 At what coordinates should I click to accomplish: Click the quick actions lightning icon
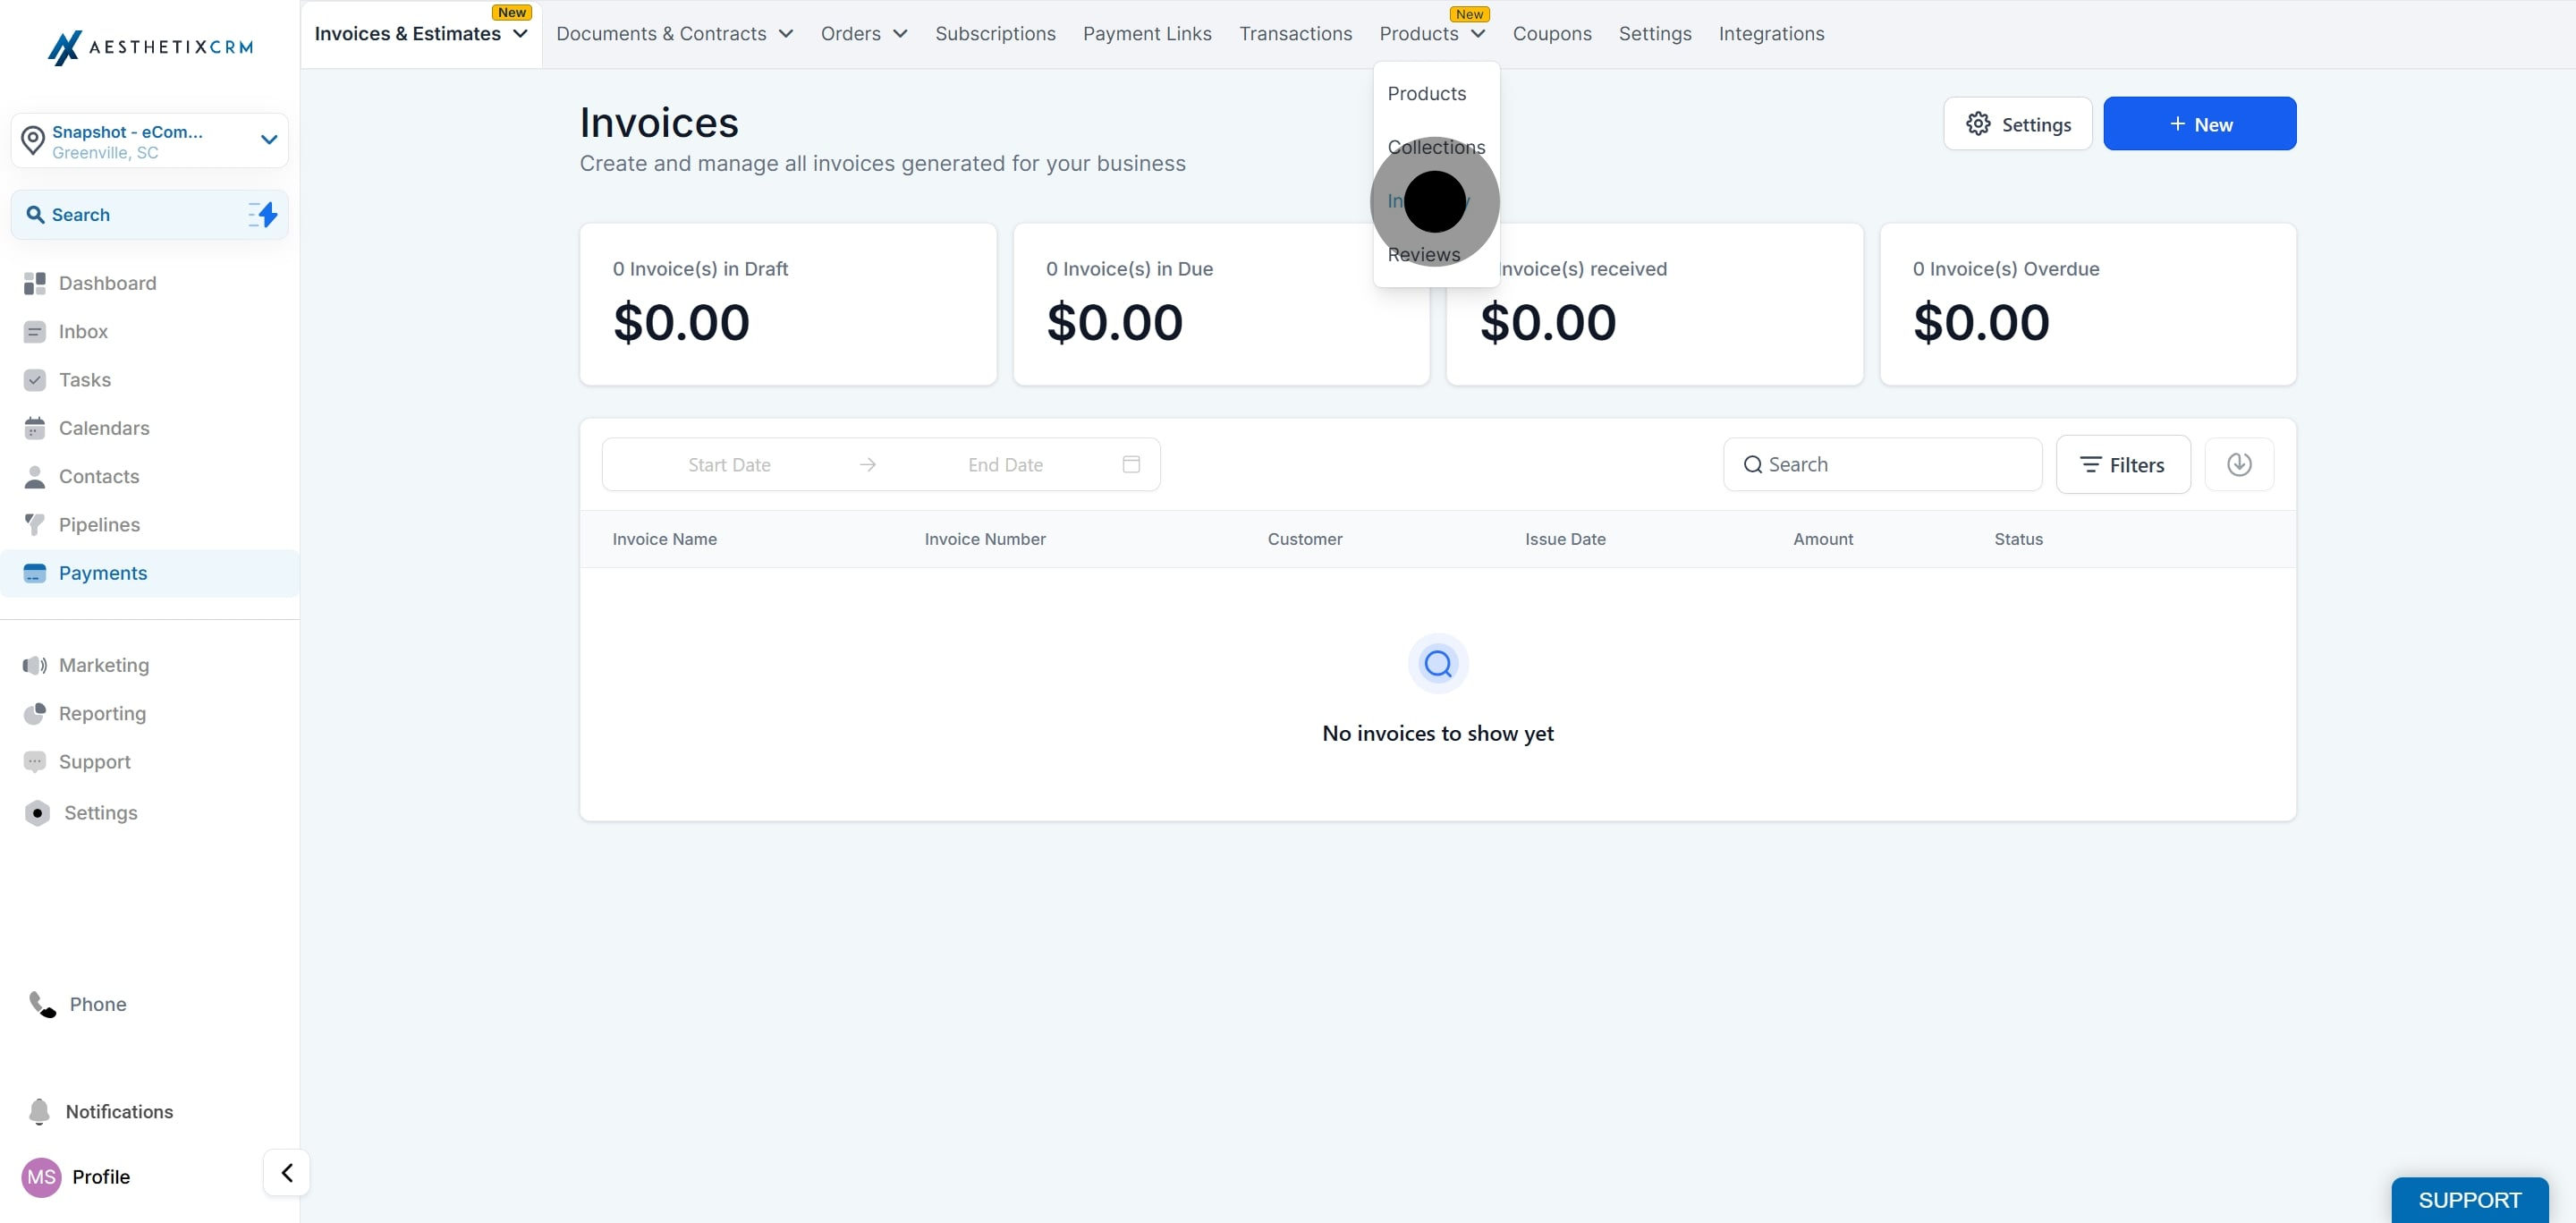coord(263,214)
